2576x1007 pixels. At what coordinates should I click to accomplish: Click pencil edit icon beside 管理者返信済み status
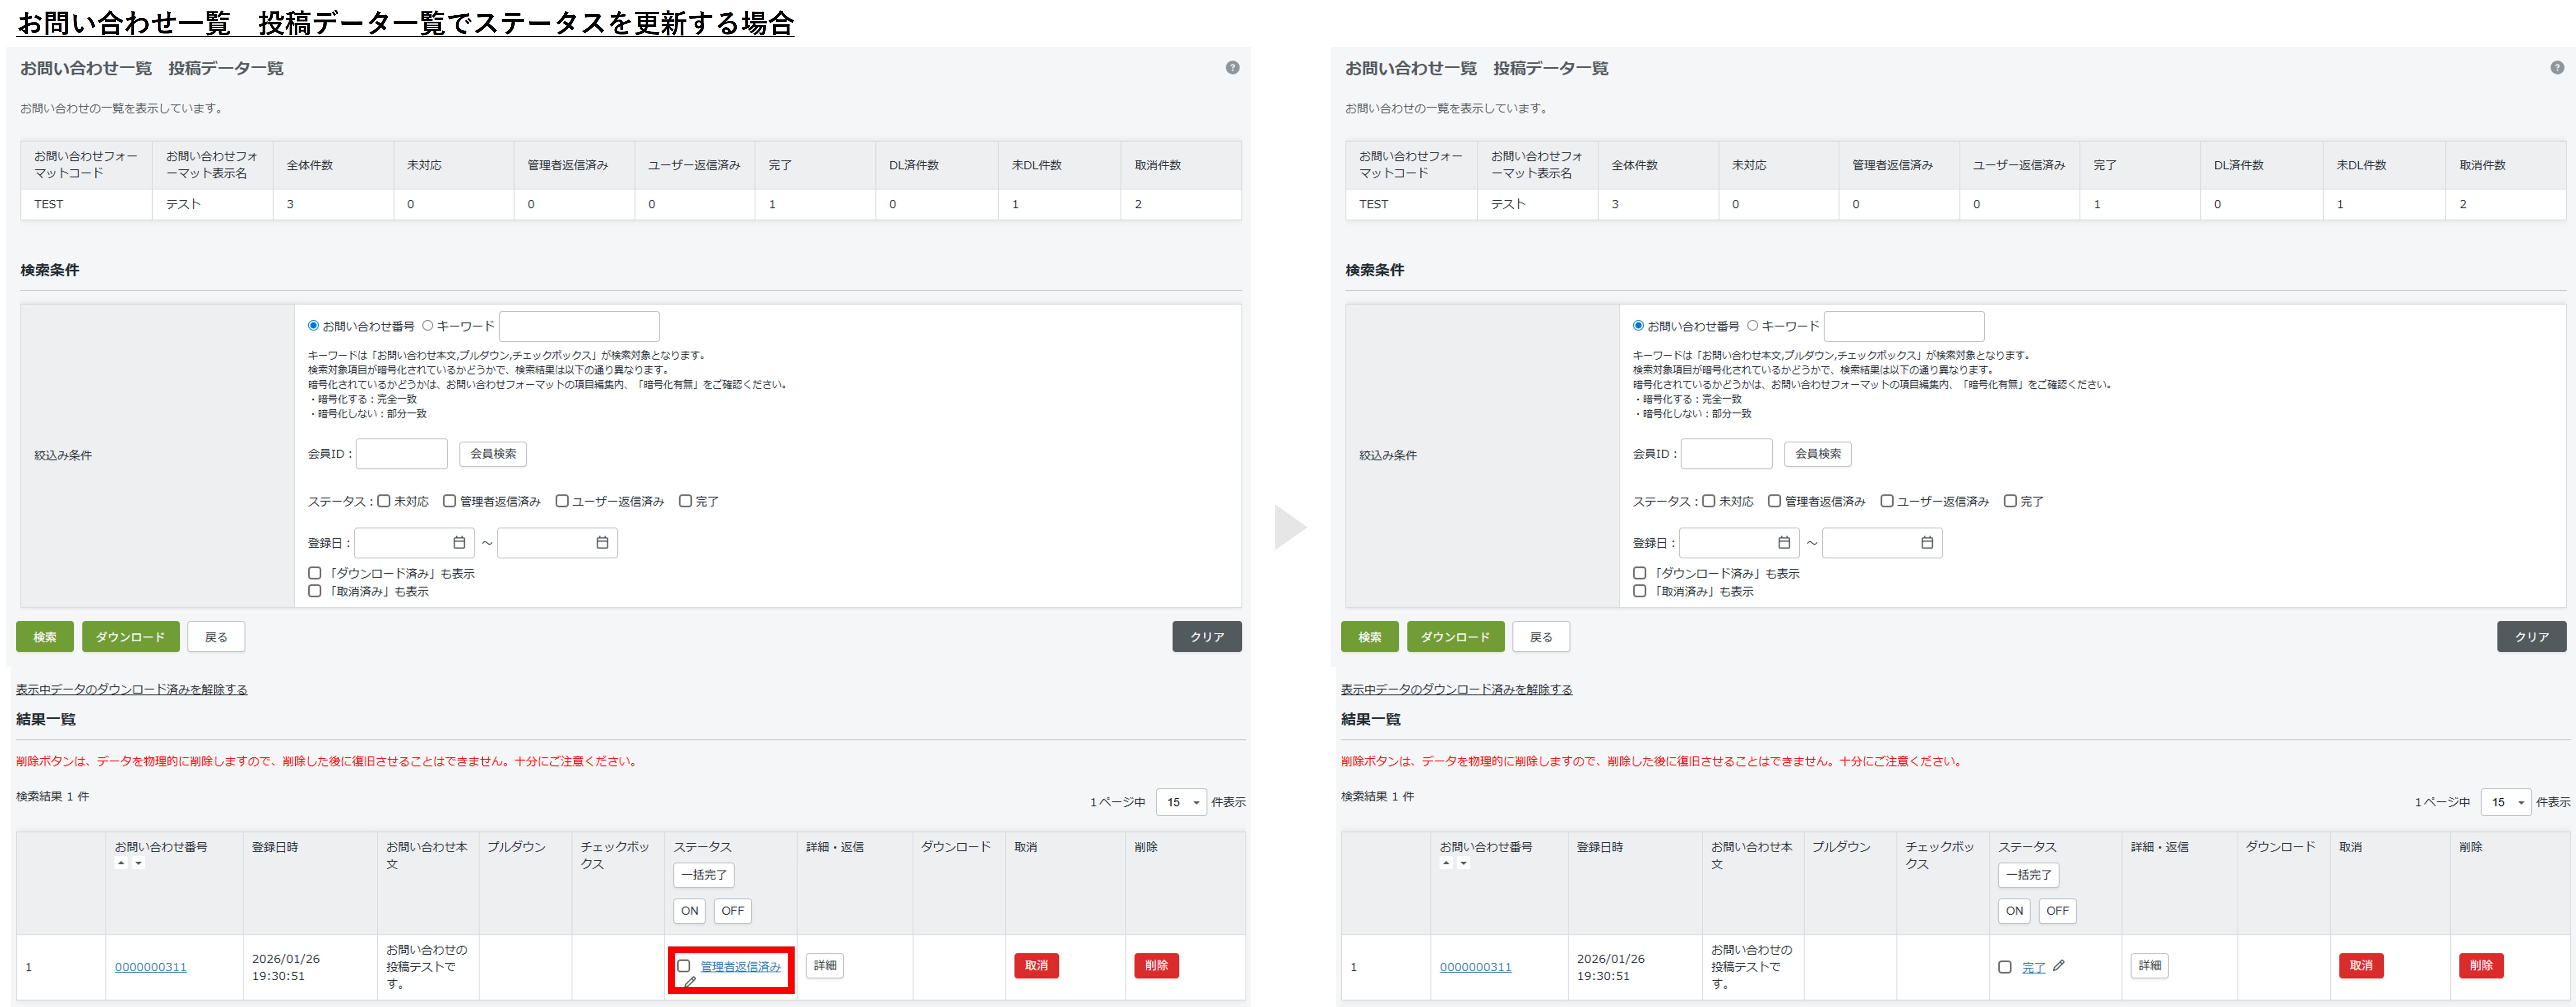[x=690, y=982]
